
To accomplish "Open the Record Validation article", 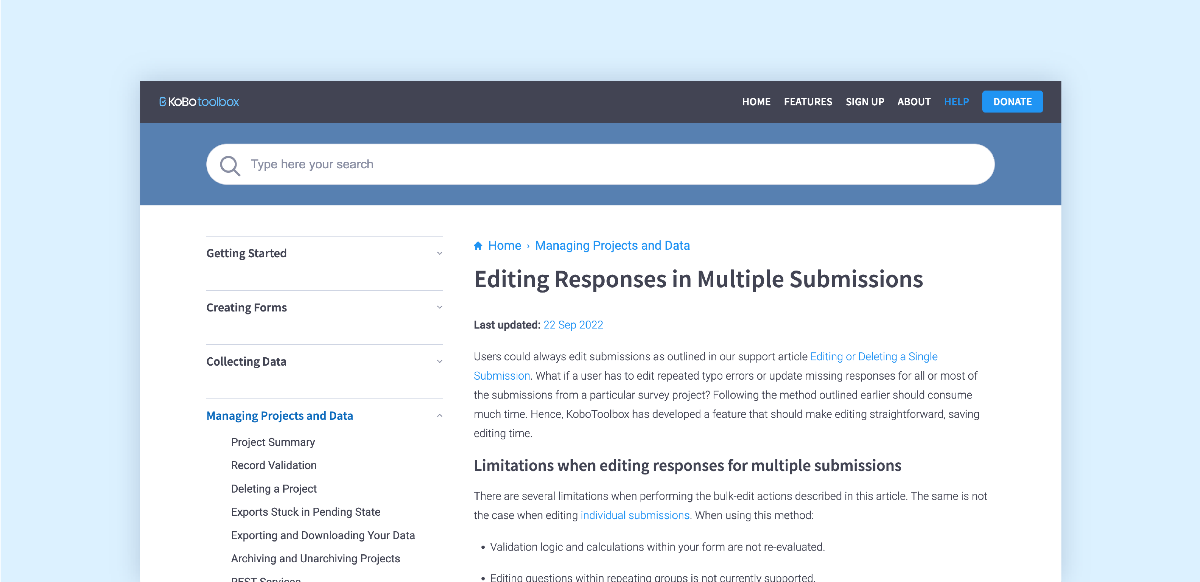I will [273, 464].
